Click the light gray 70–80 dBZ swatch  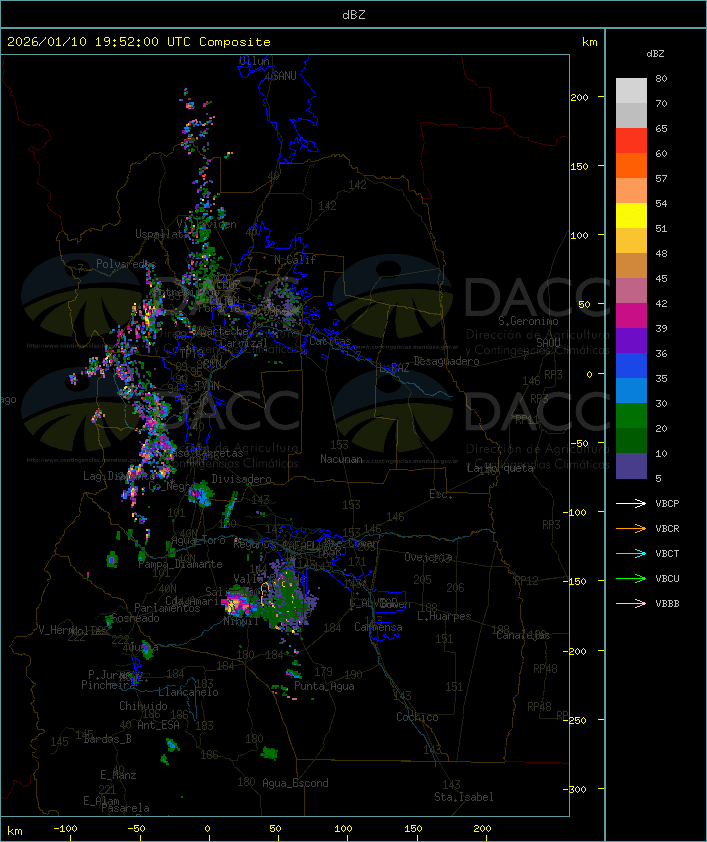click(x=631, y=91)
